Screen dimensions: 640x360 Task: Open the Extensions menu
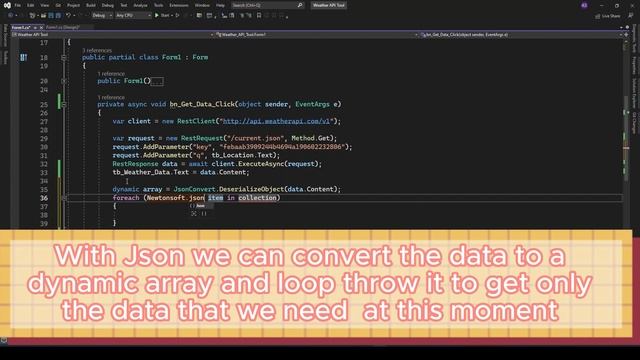[179, 5]
